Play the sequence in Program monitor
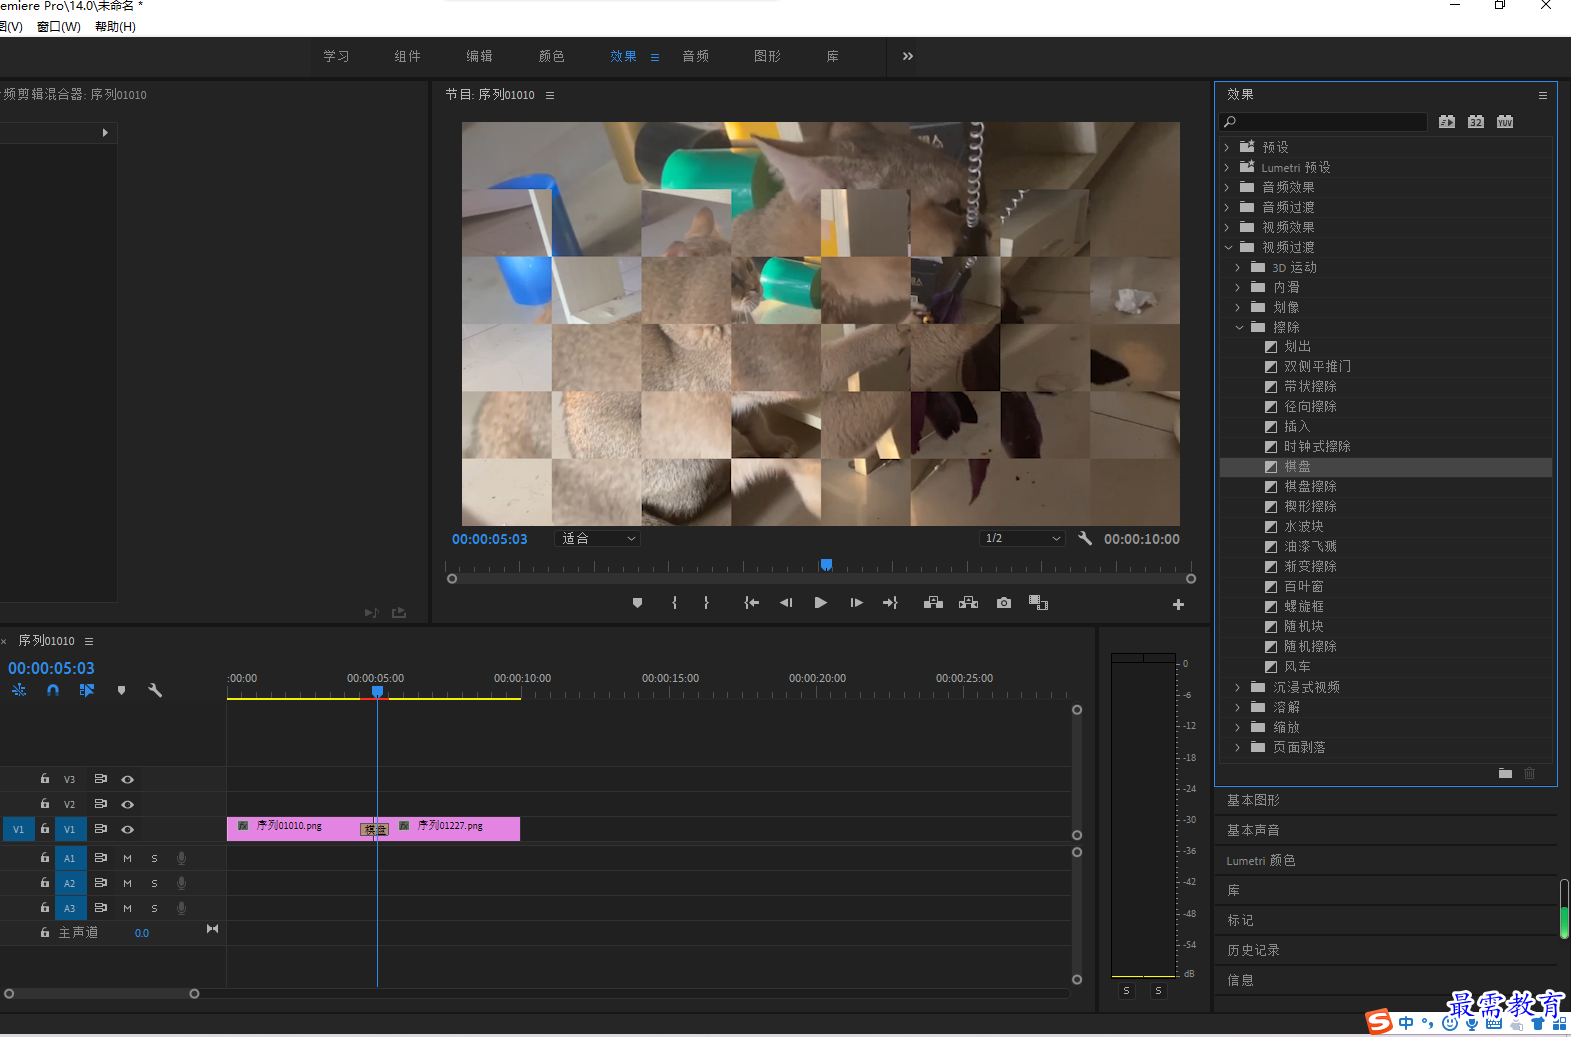The height and width of the screenshot is (1037, 1571). tap(821, 603)
